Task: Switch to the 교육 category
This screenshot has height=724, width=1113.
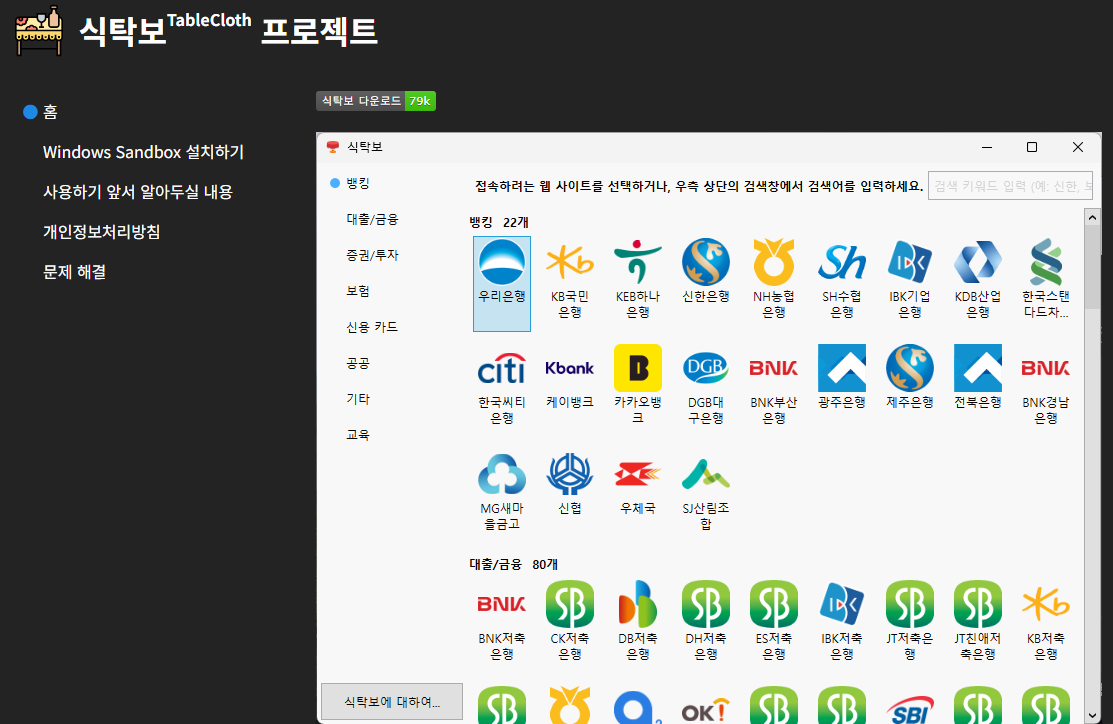Action: 358,434
